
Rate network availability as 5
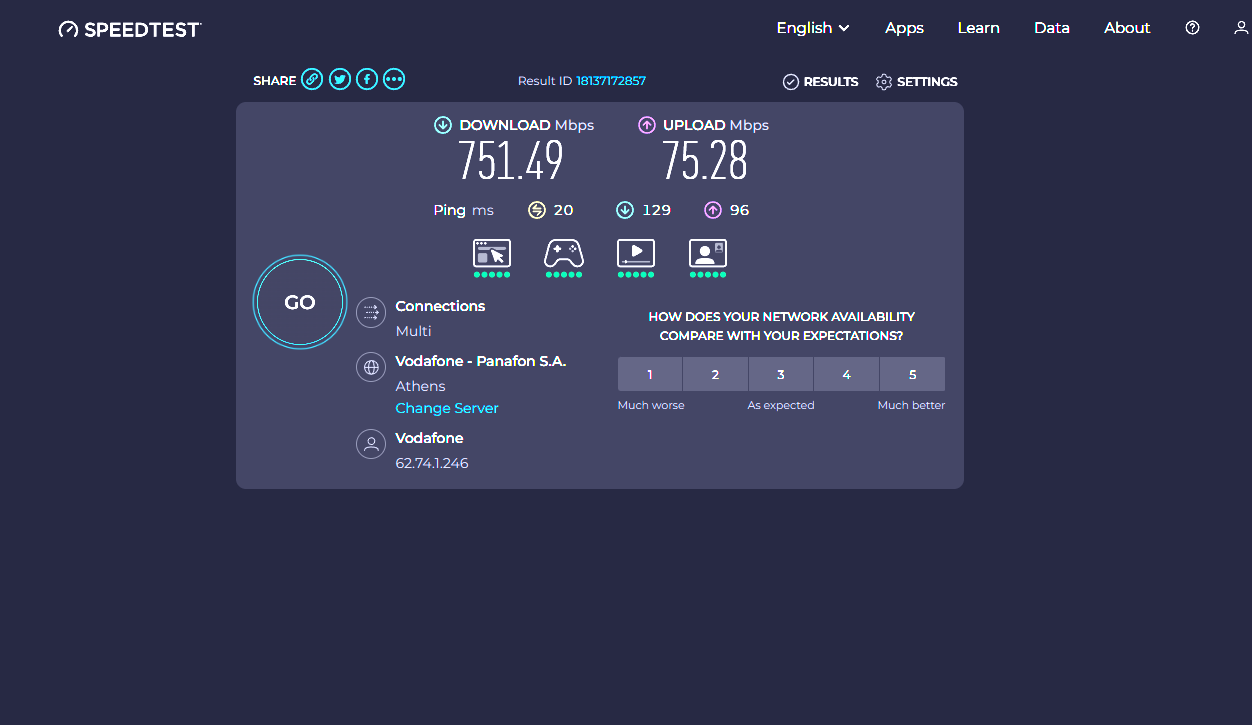tap(912, 374)
